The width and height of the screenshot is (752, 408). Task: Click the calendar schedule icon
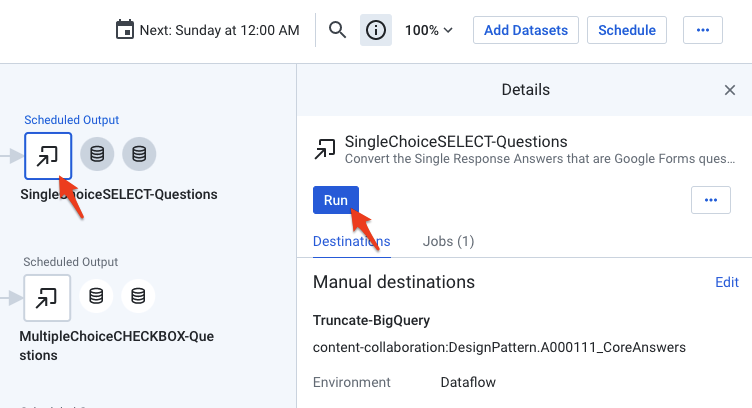[125, 30]
